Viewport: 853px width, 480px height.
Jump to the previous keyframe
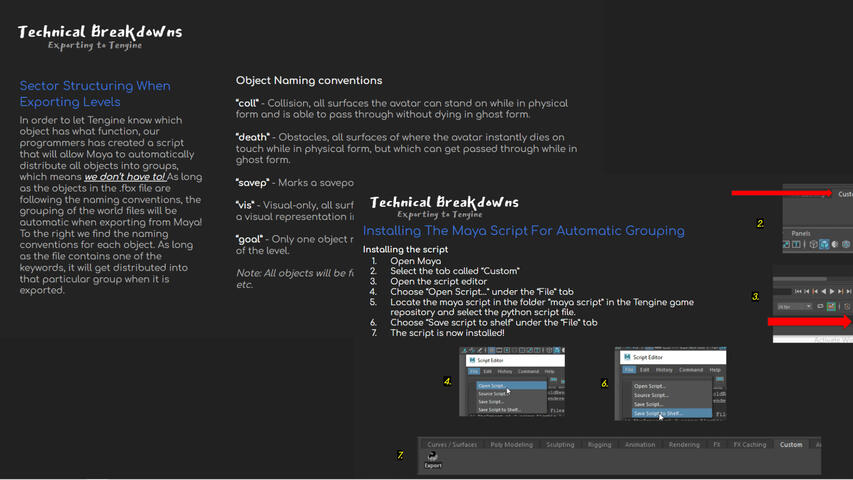(x=815, y=292)
